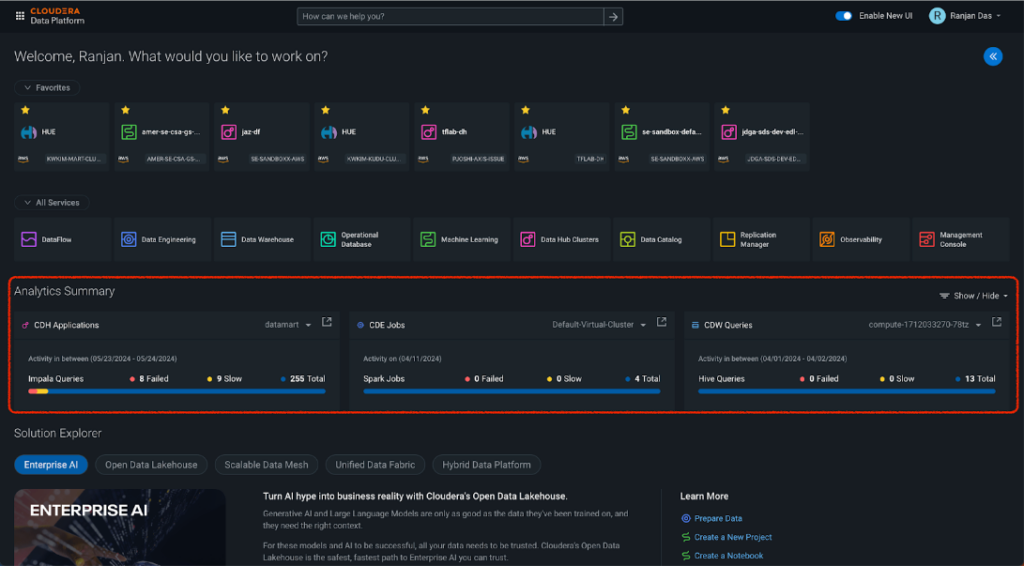Click the Create a New Project link

pyautogui.click(x=732, y=537)
